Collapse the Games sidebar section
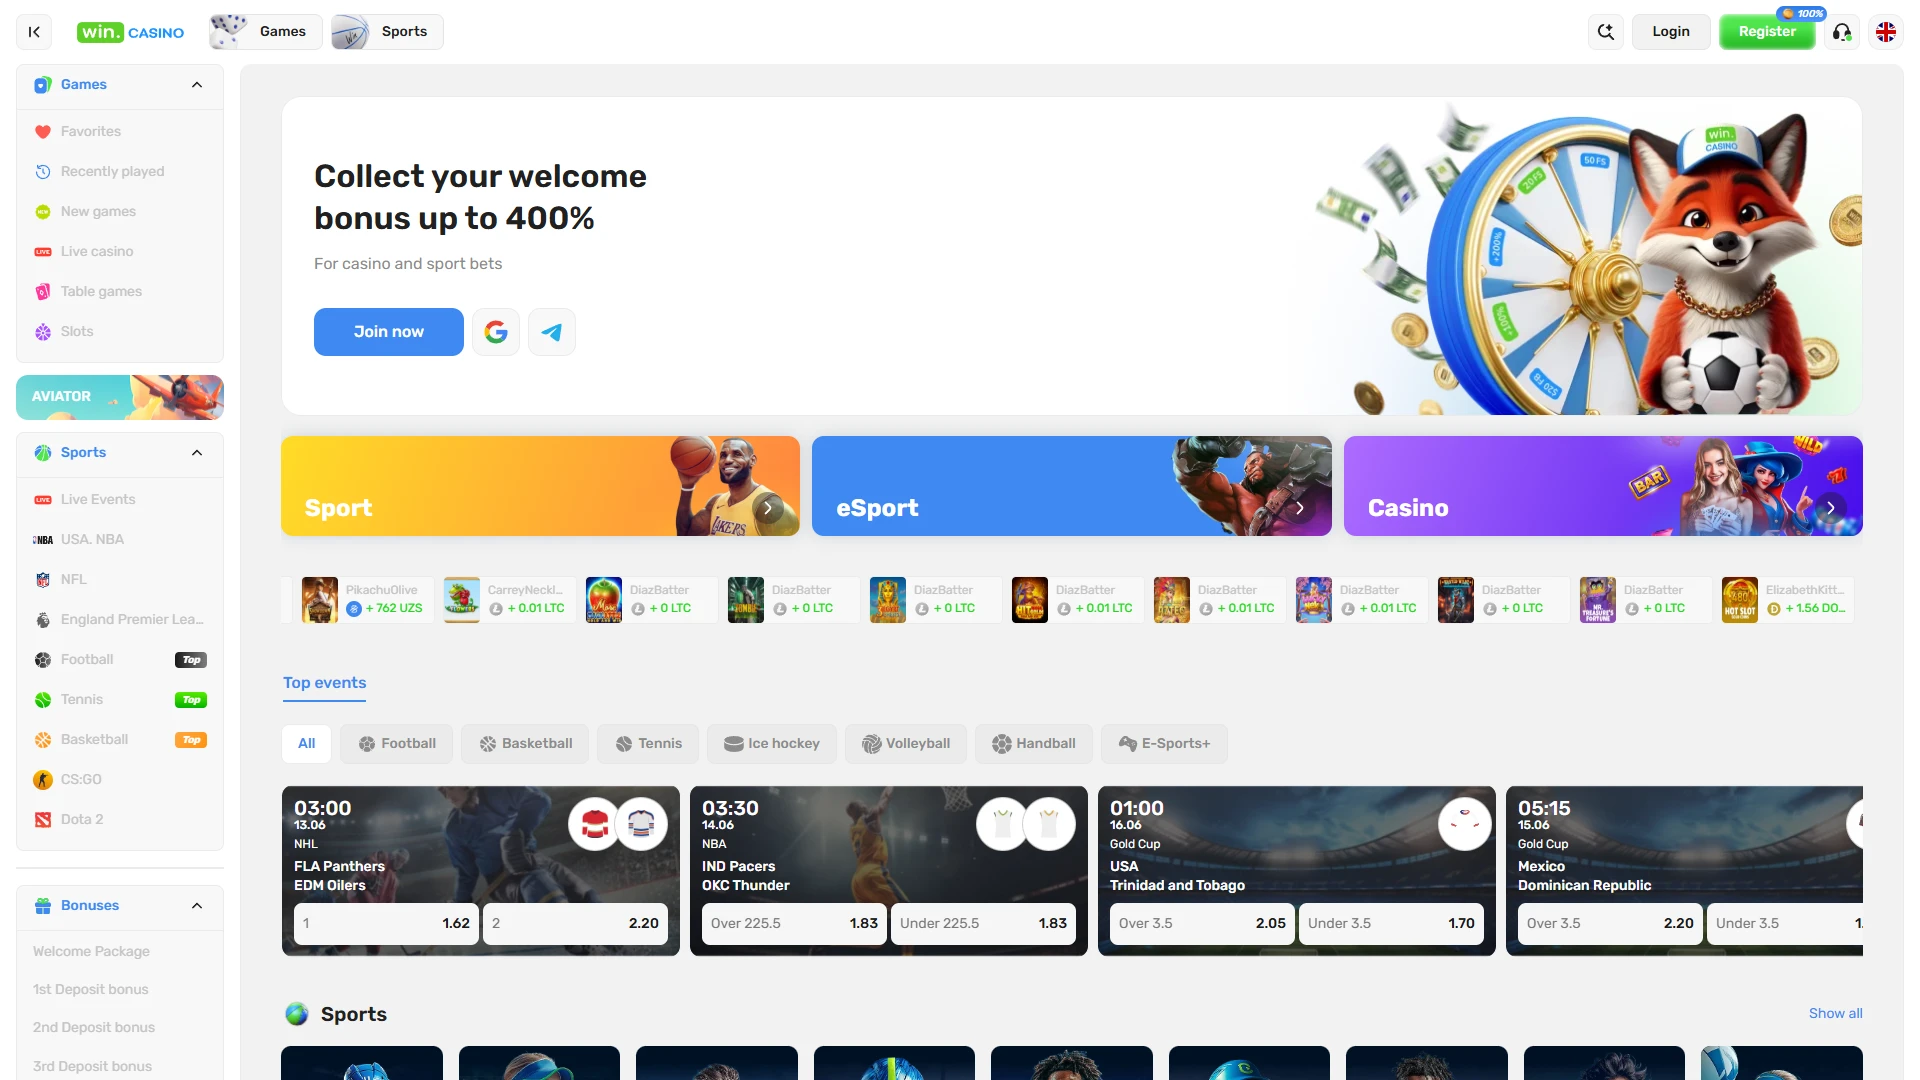The width and height of the screenshot is (1920, 1080). (197, 85)
